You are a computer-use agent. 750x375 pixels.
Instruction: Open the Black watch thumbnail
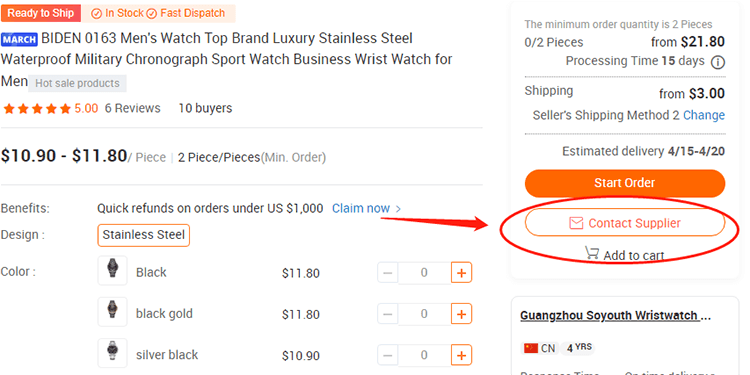(x=112, y=270)
